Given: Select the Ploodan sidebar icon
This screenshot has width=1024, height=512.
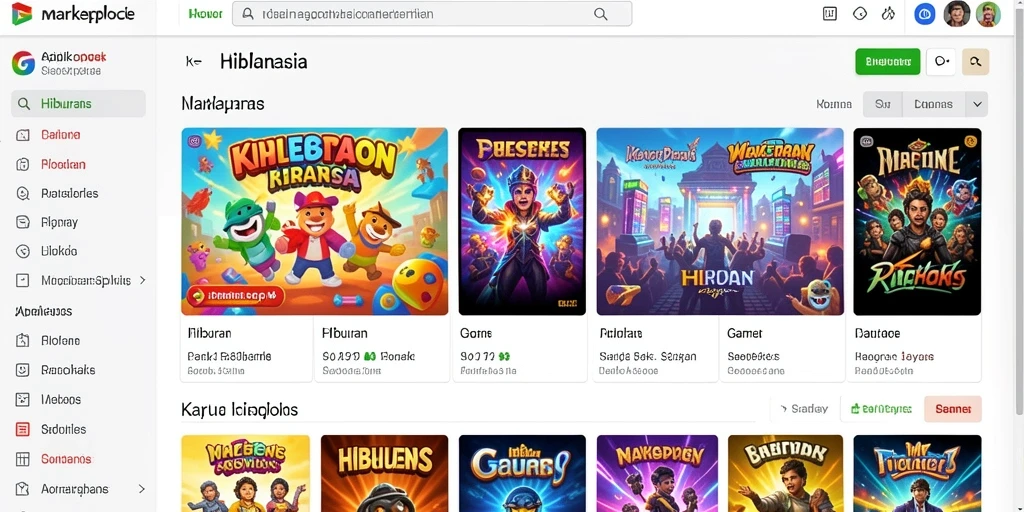Looking at the screenshot, I should 22,165.
